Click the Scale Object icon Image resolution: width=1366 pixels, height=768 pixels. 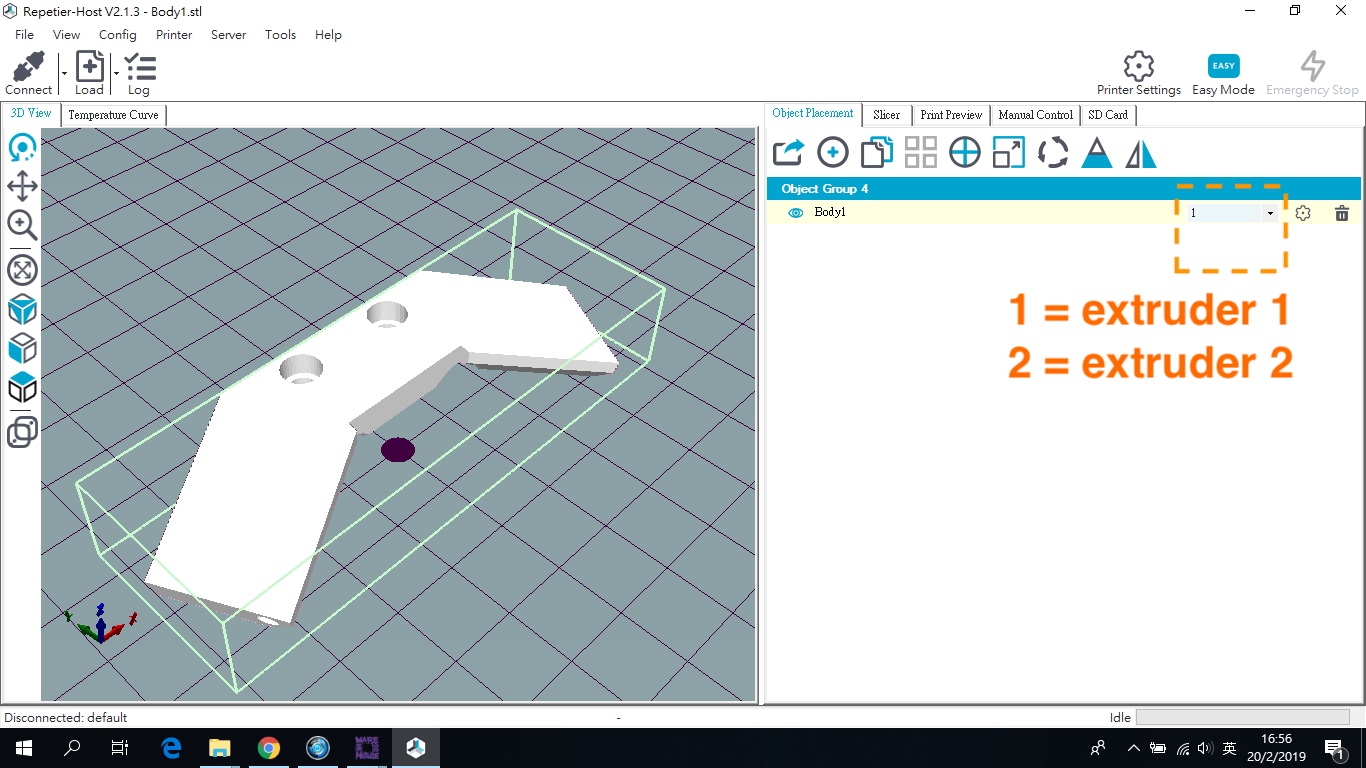click(1009, 152)
